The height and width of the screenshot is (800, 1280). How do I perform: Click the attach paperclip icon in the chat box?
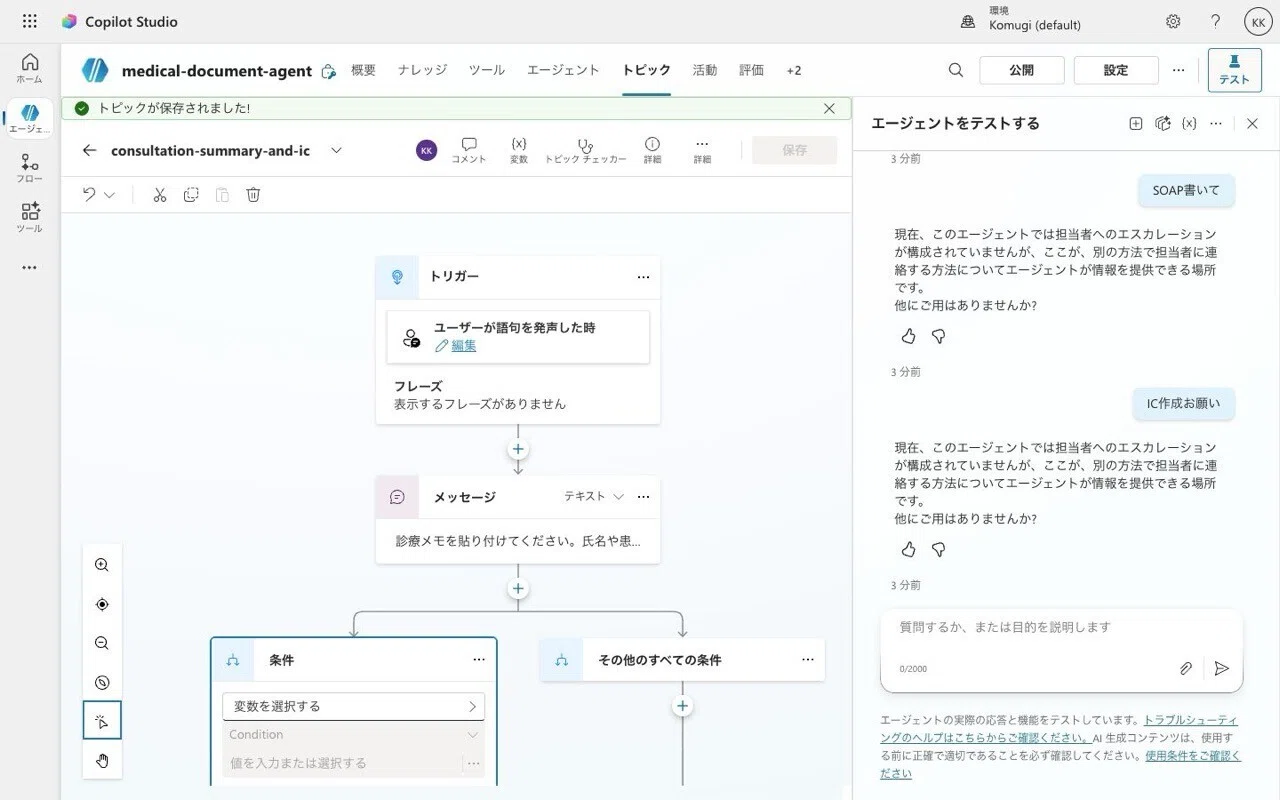click(x=1185, y=668)
